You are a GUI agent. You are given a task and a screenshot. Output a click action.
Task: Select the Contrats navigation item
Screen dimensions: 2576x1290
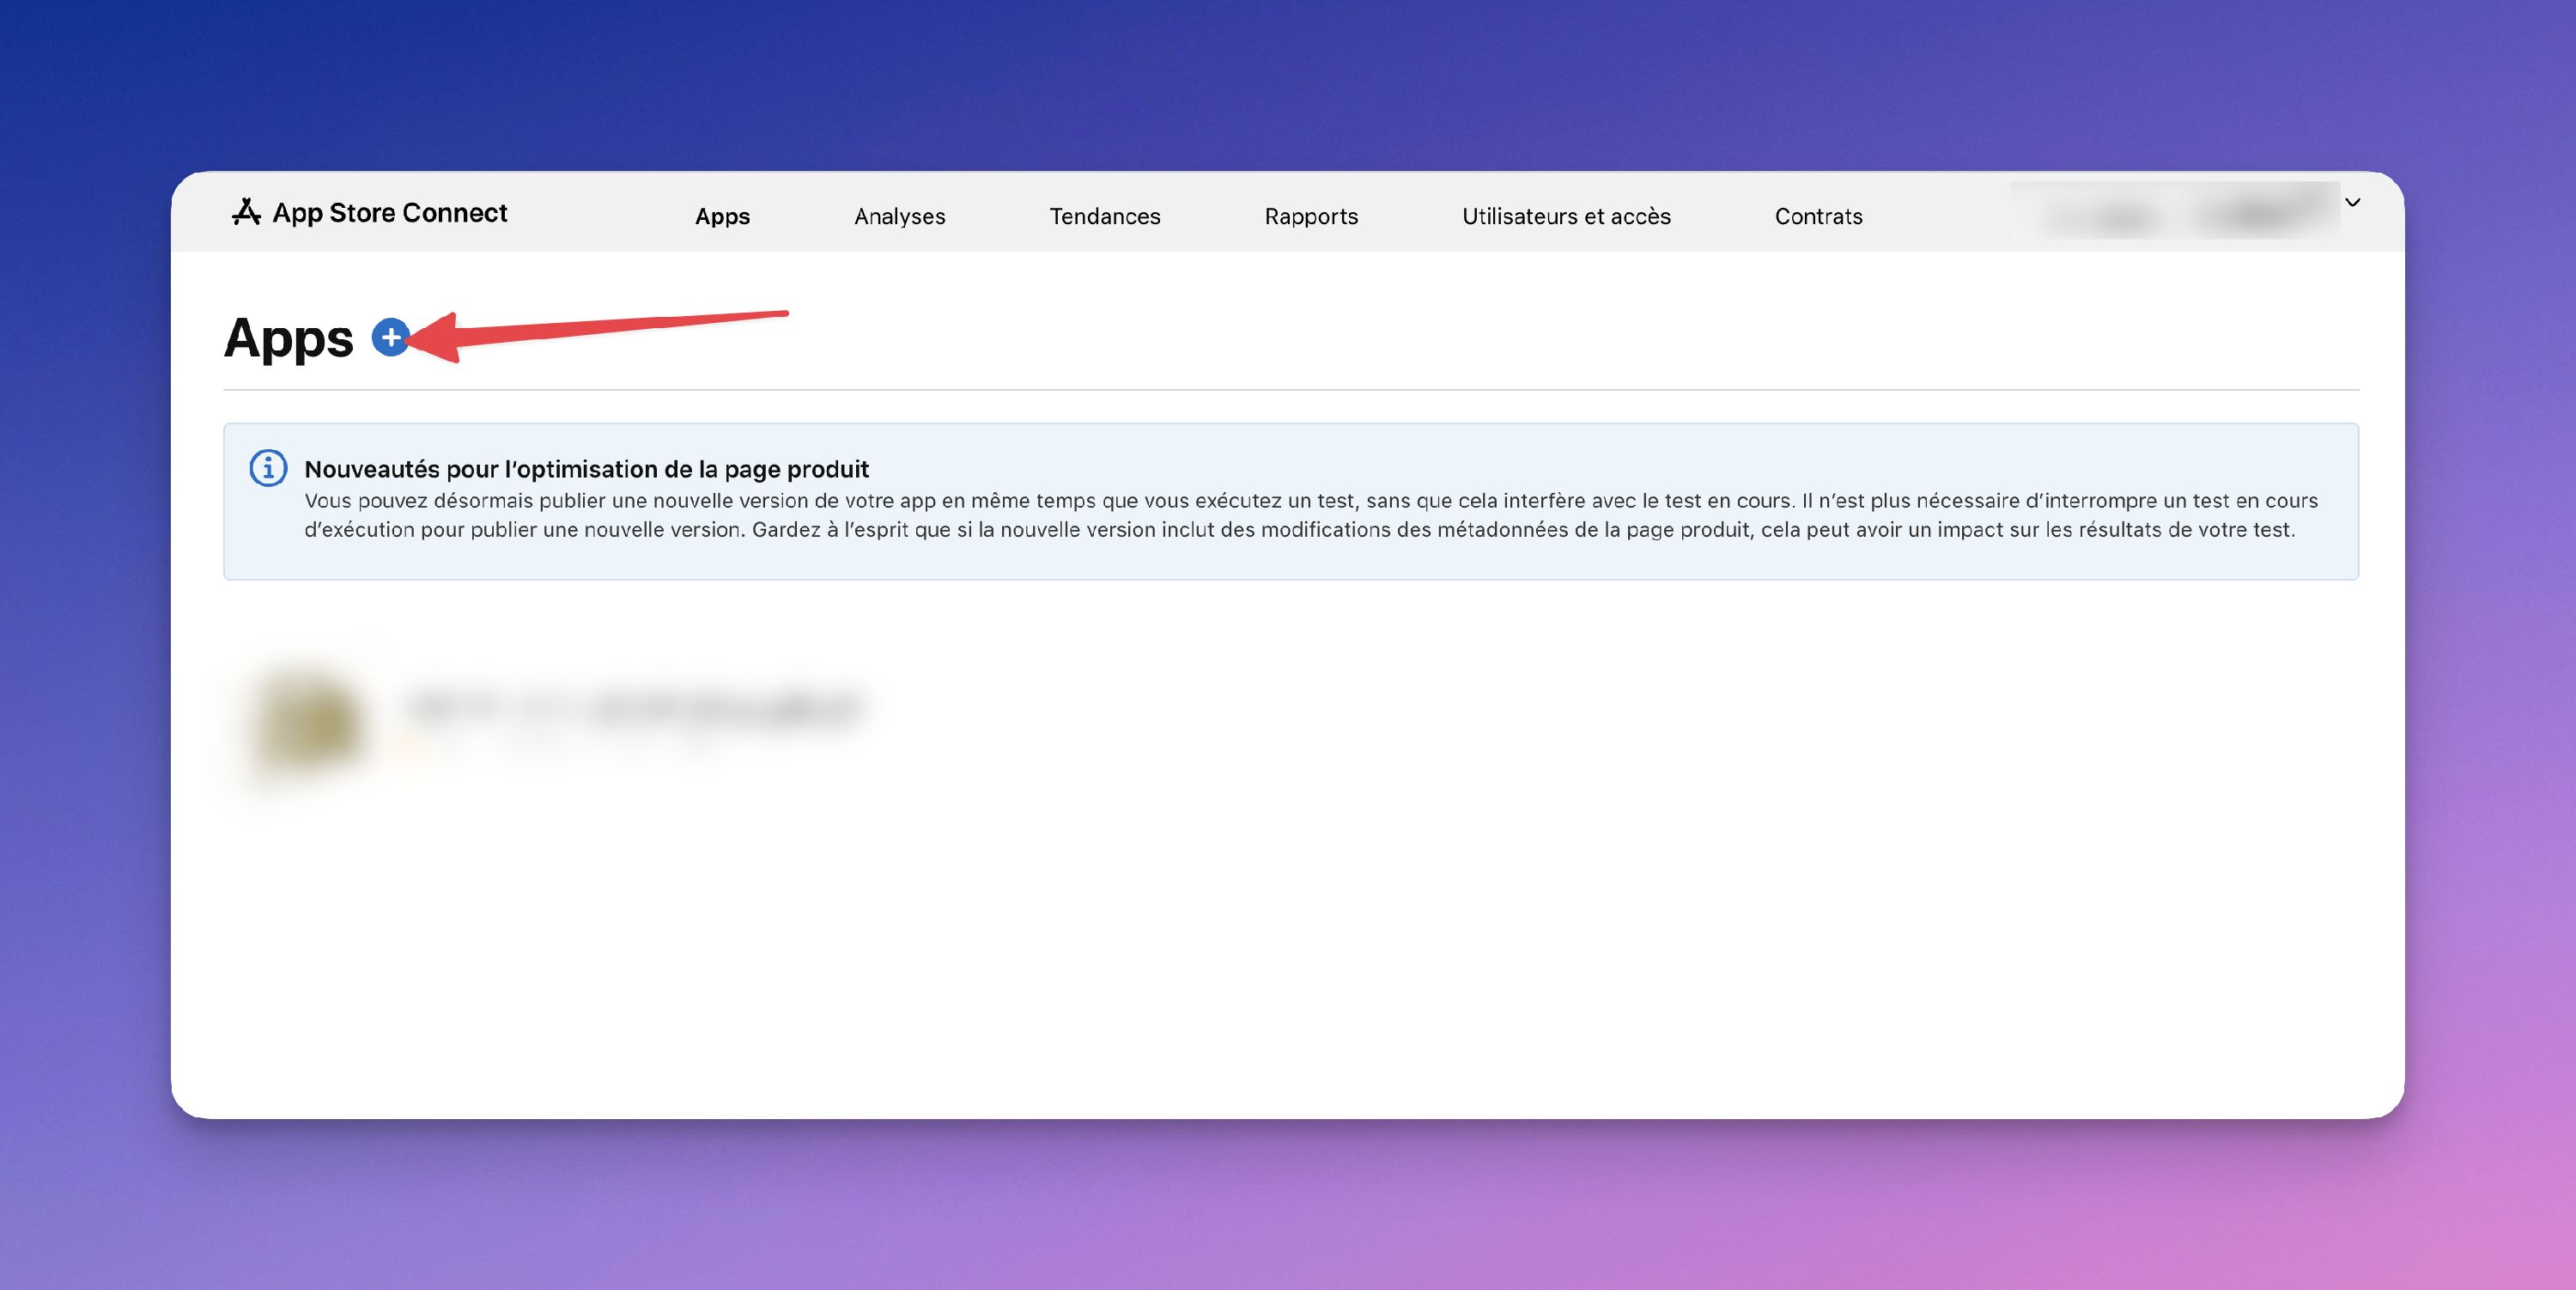pos(1817,216)
